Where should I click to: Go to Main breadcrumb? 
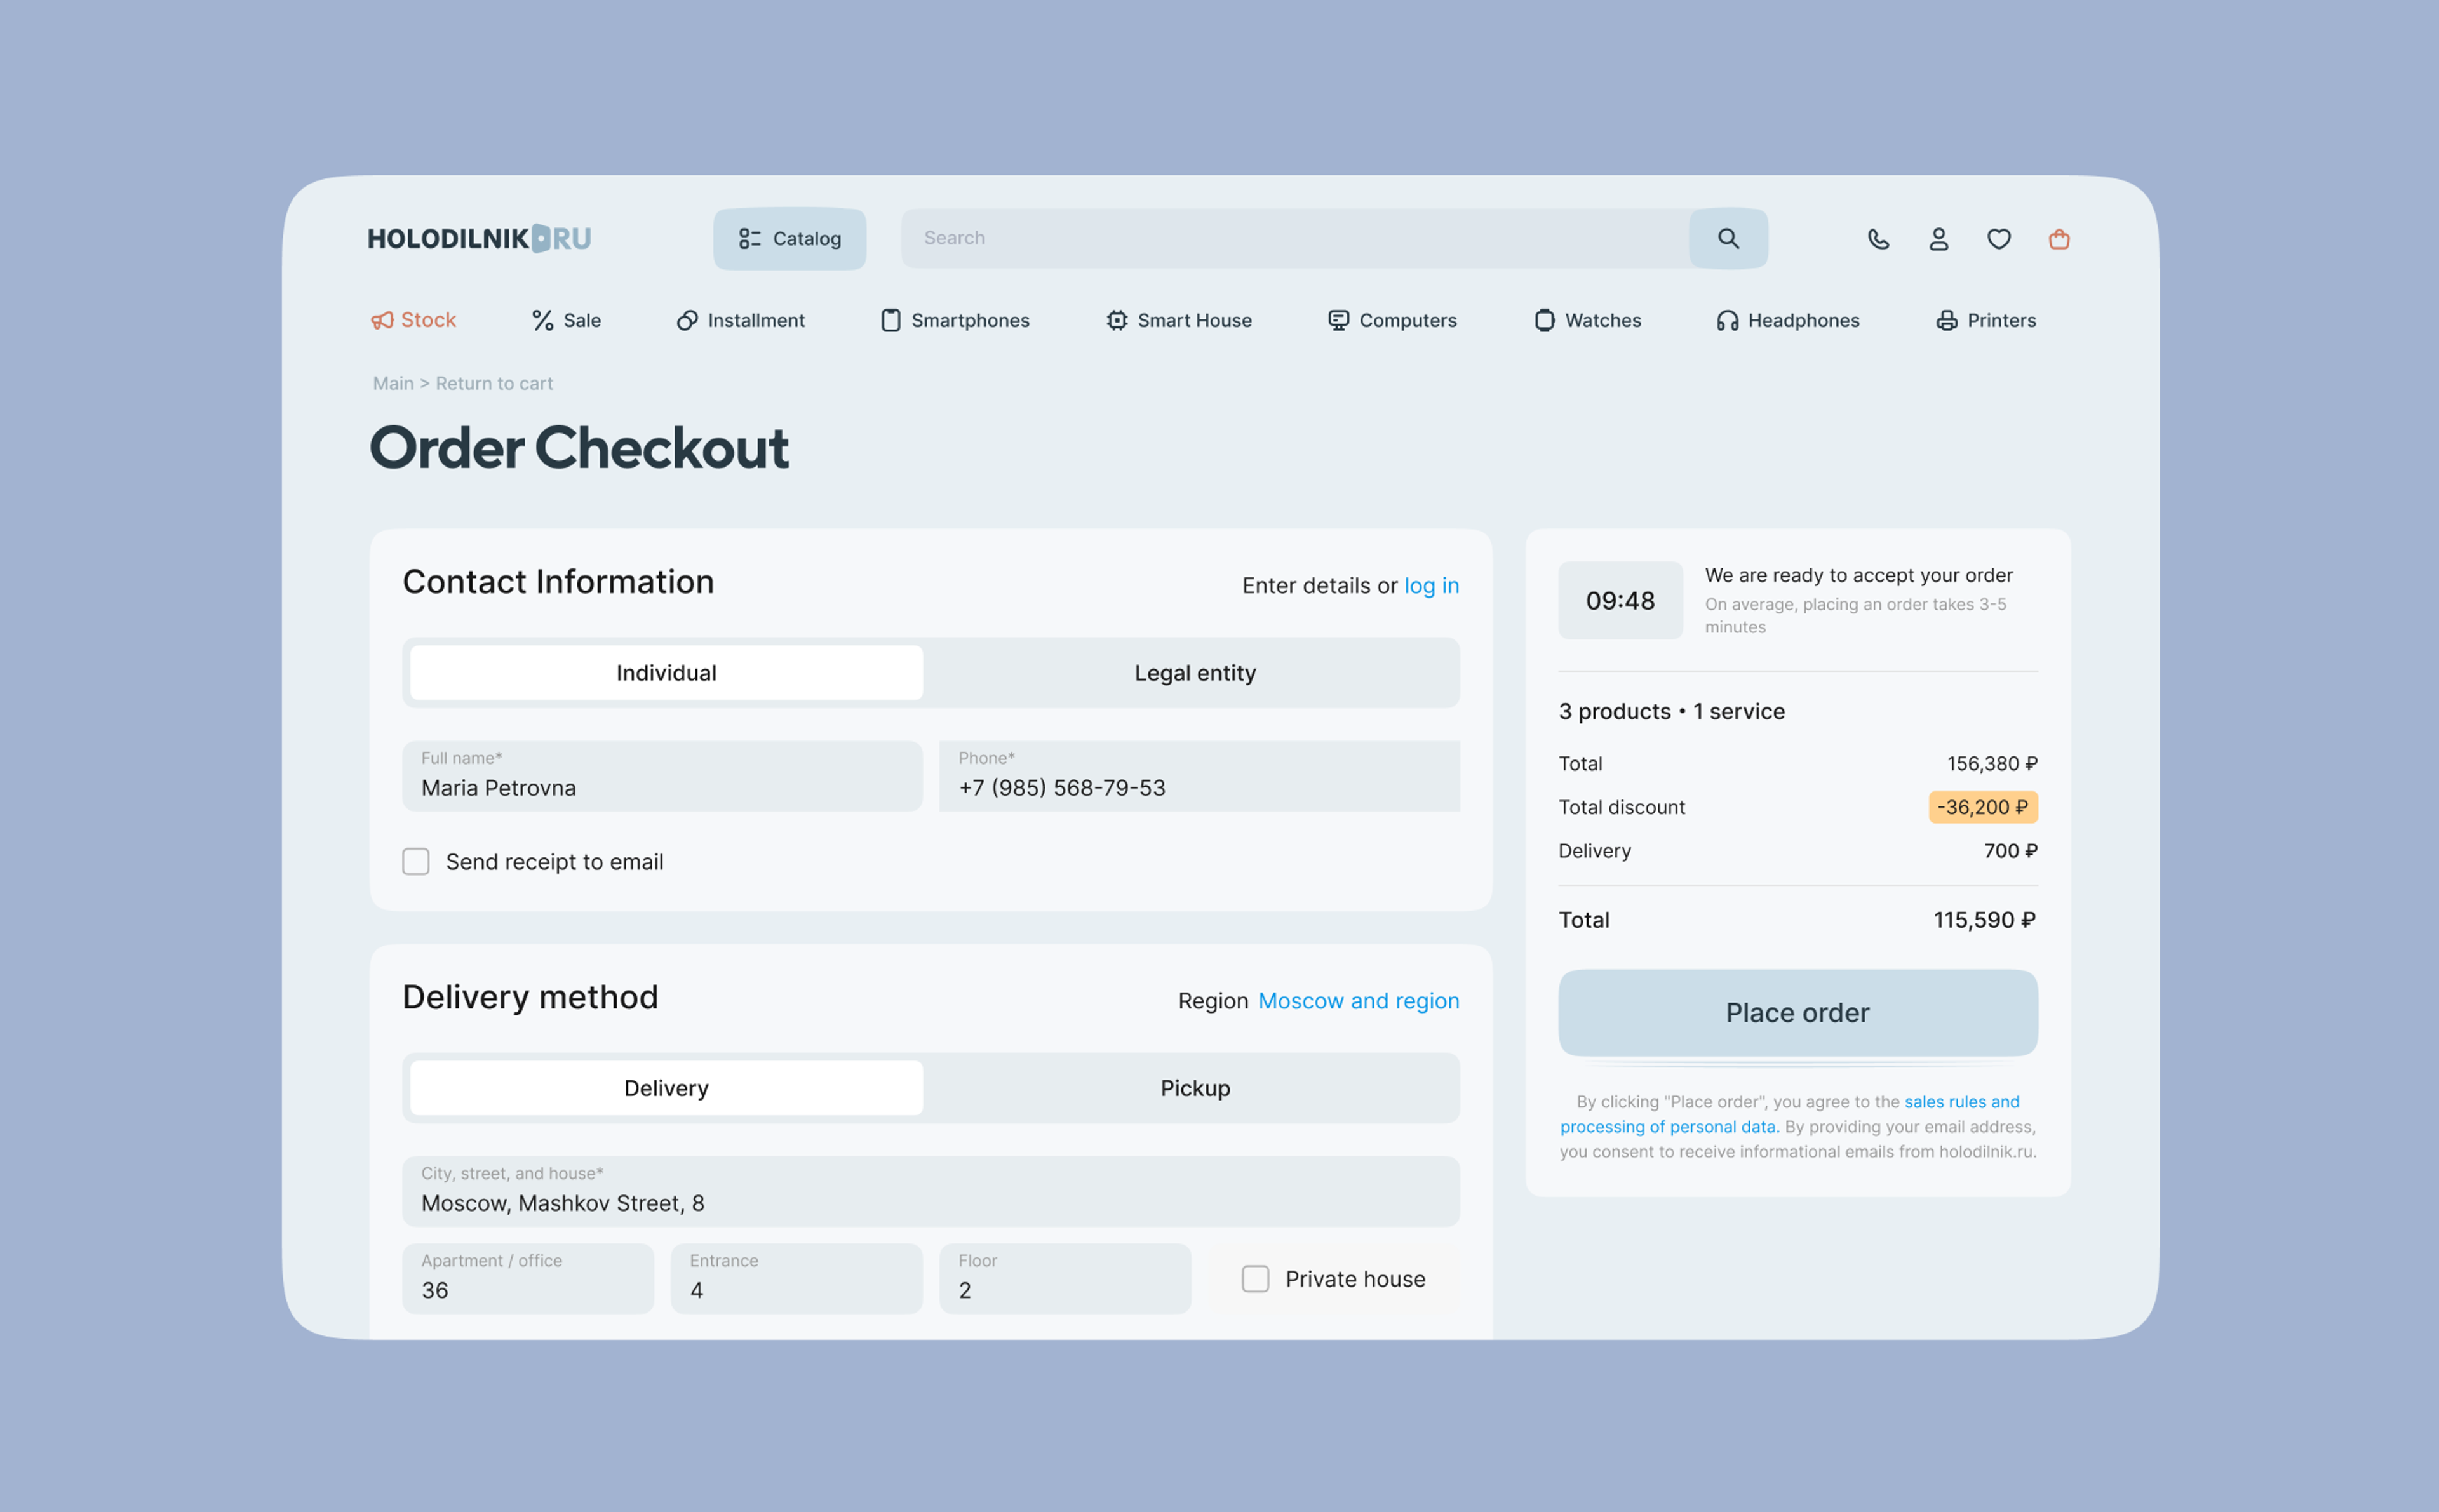tap(393, 383)
